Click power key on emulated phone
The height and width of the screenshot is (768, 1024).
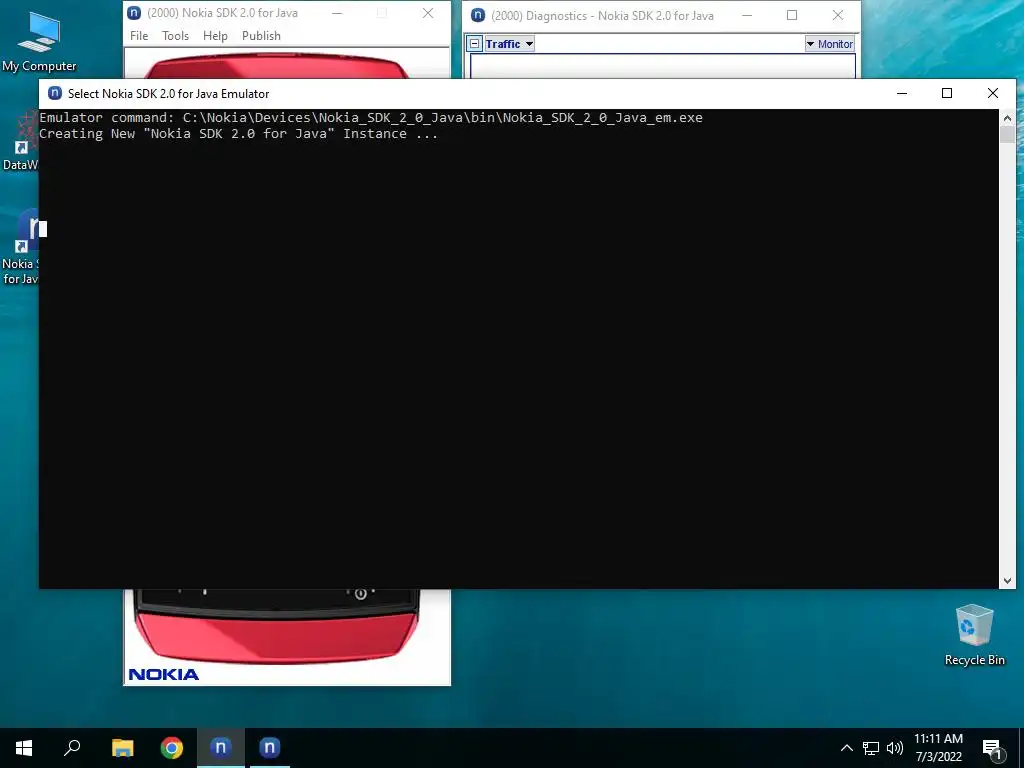point(360,594)
